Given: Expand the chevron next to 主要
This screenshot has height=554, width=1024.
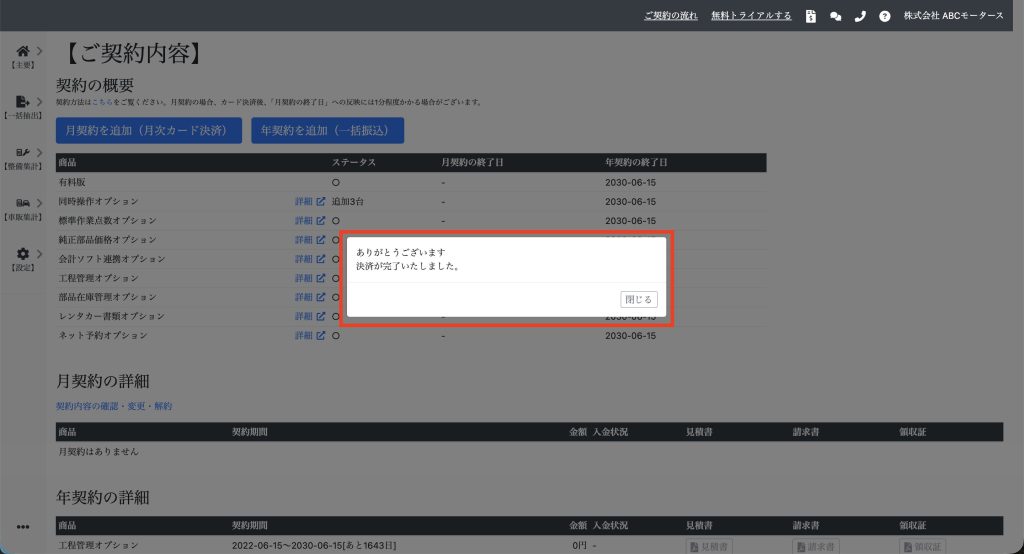Looking at the screenshot, I should click(39, 51).
